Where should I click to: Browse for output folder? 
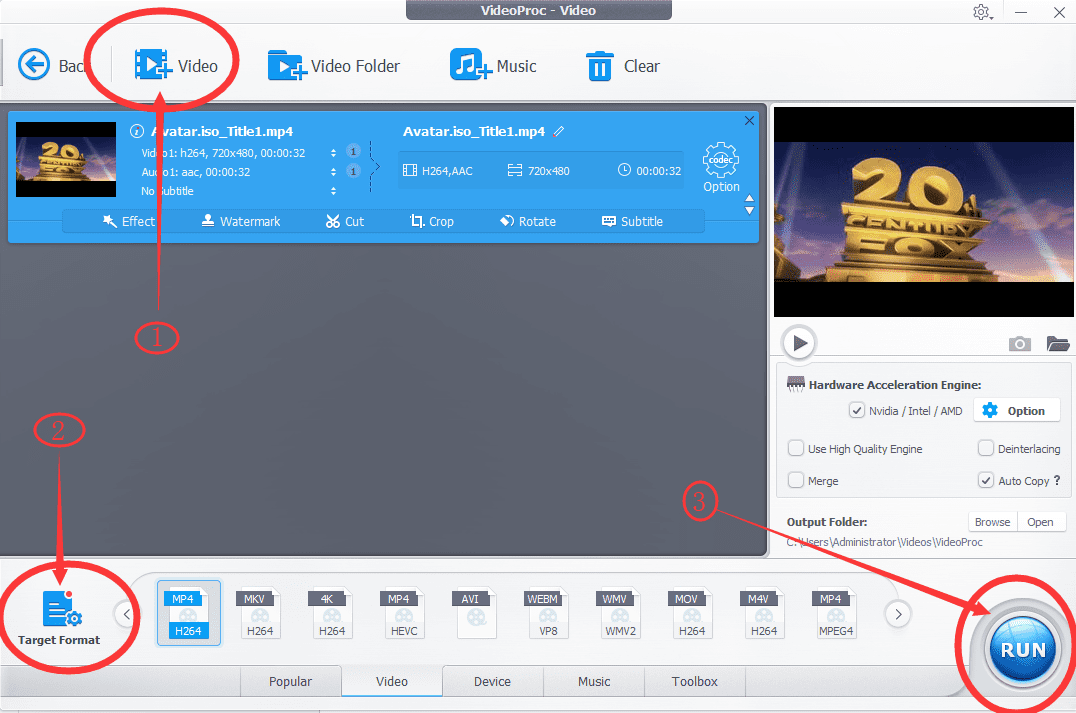(x=992, y=522)
